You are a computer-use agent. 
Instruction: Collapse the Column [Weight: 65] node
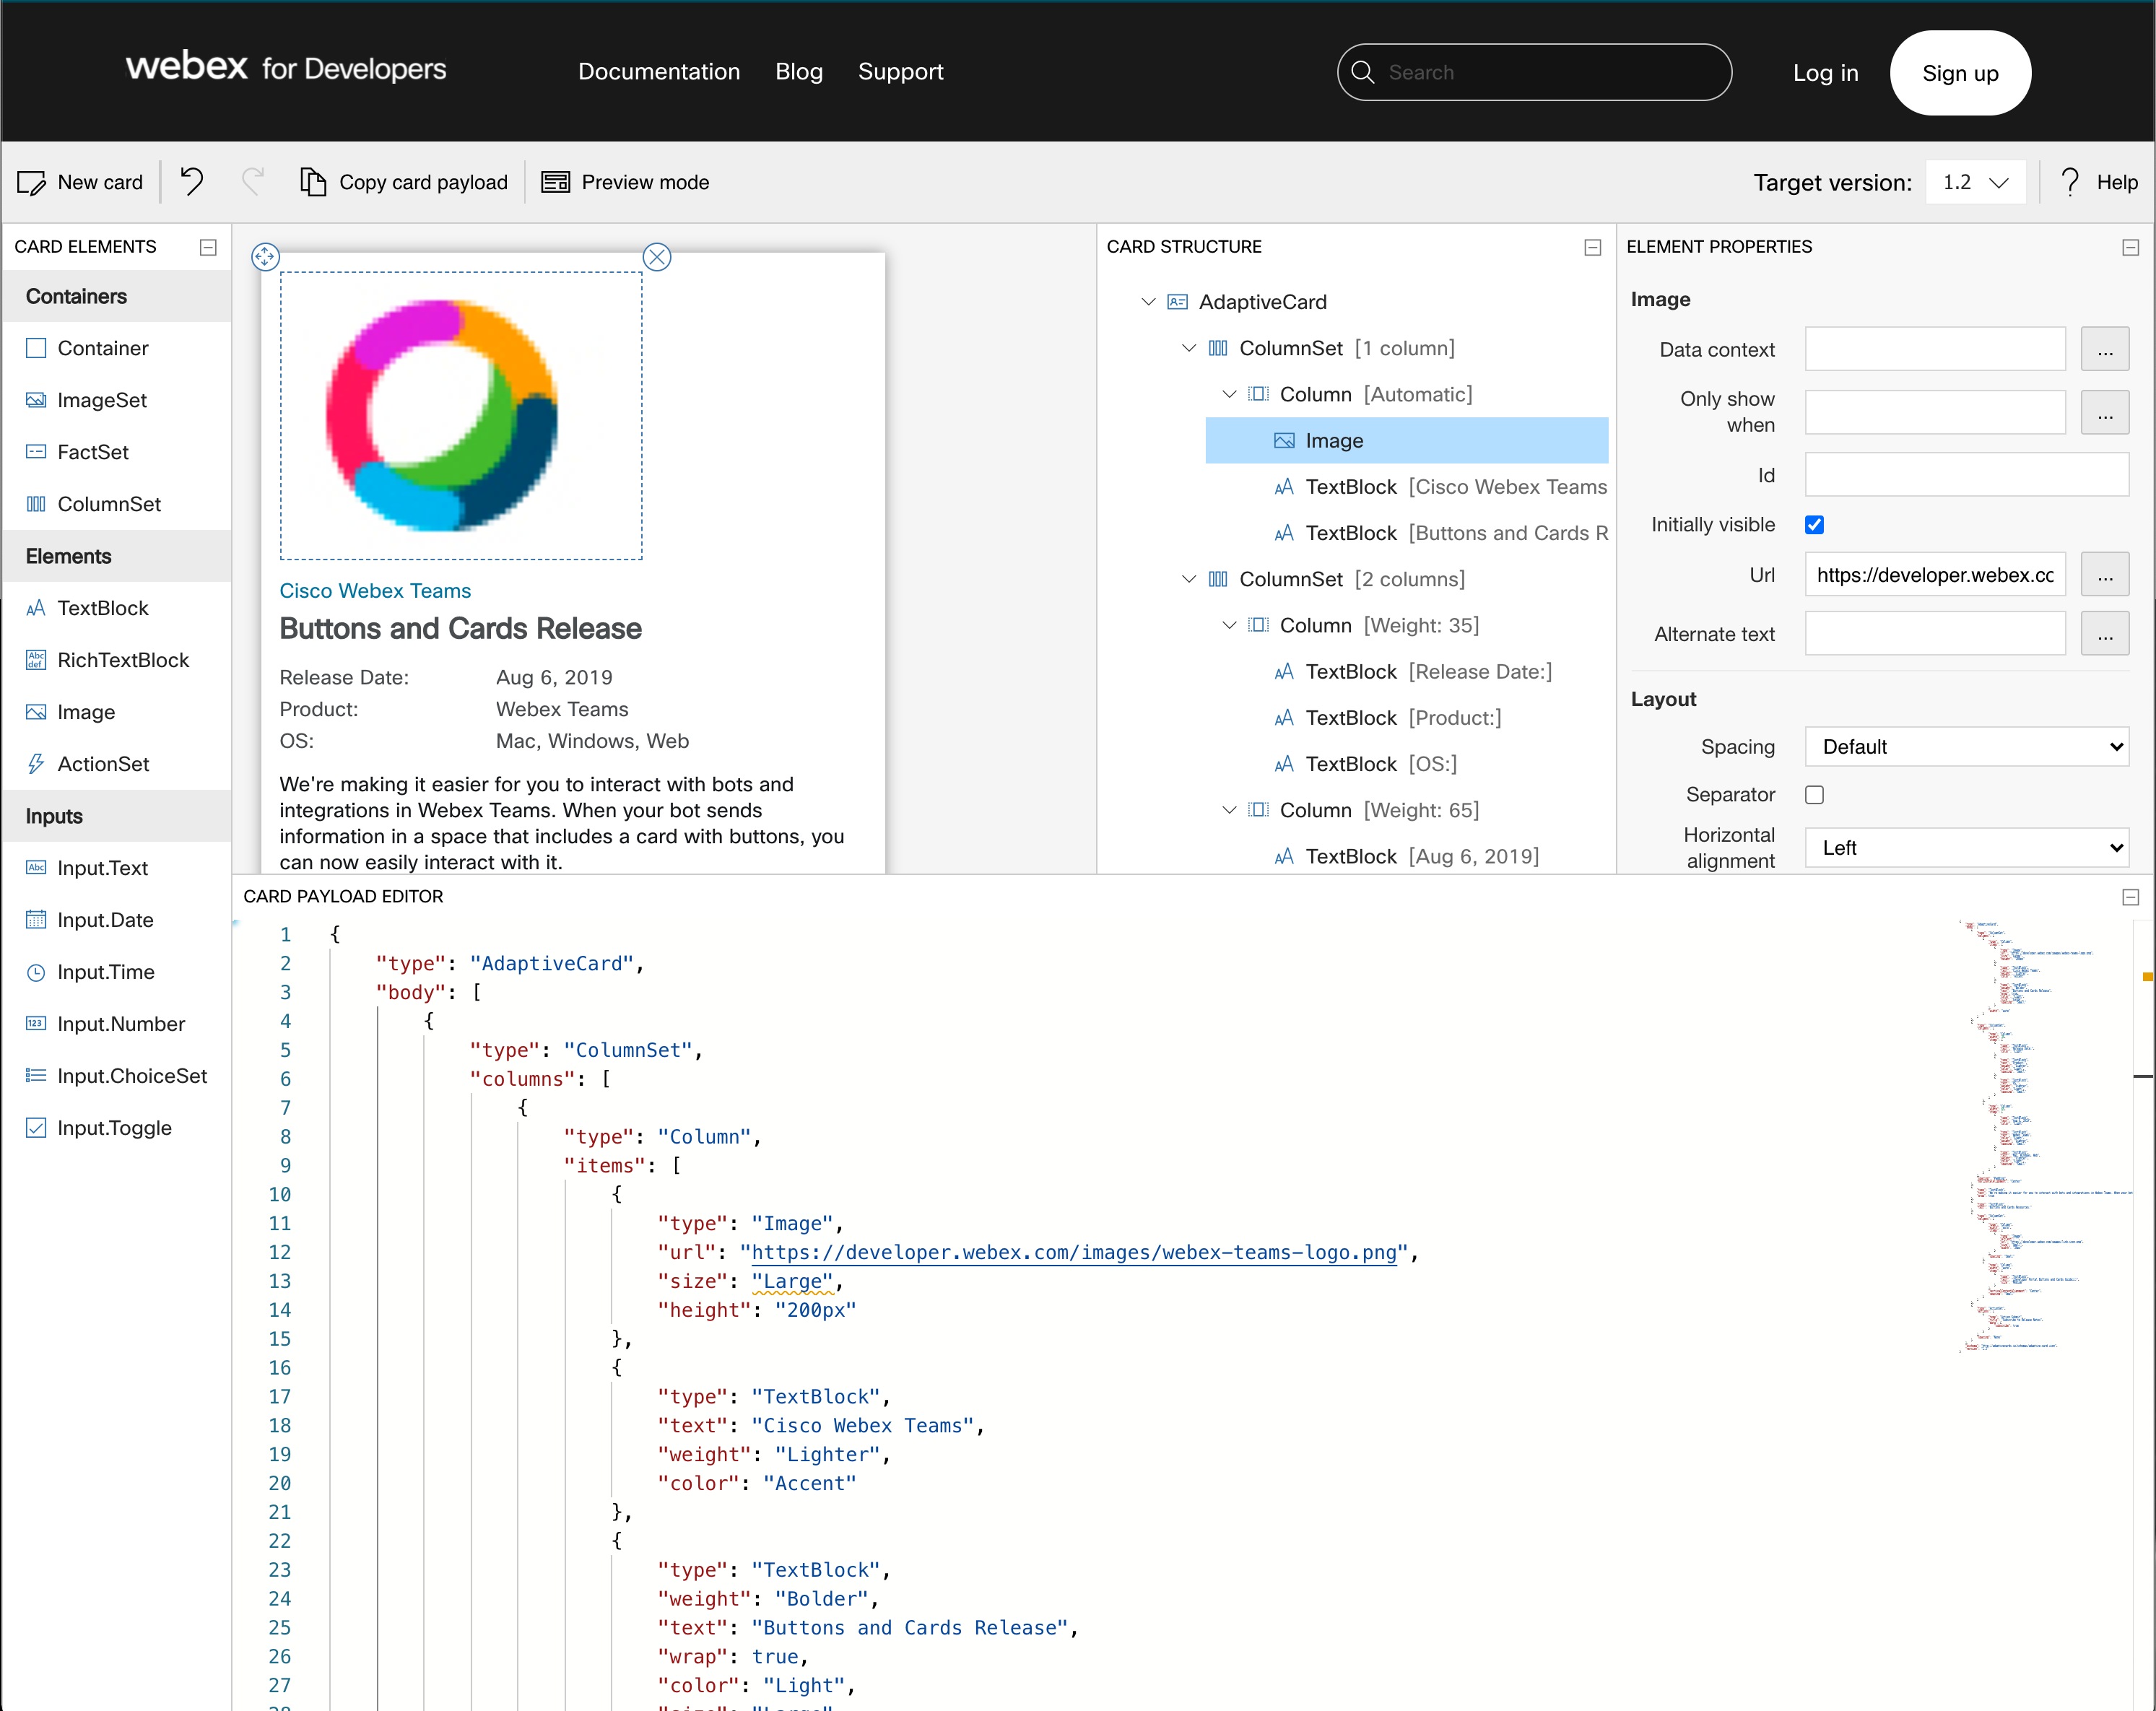point(1229,810)
